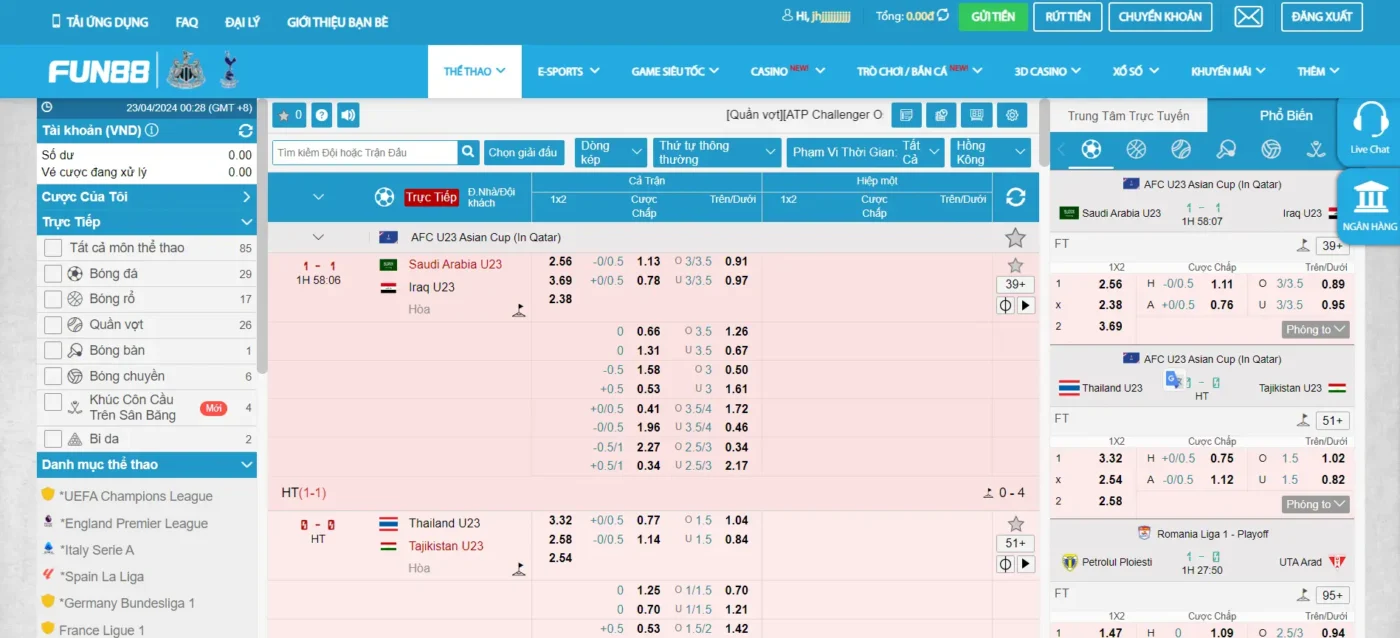The image size is (1400, 638).
Task: Select ice hockey icon in live center
Action: coord(1316,149)
